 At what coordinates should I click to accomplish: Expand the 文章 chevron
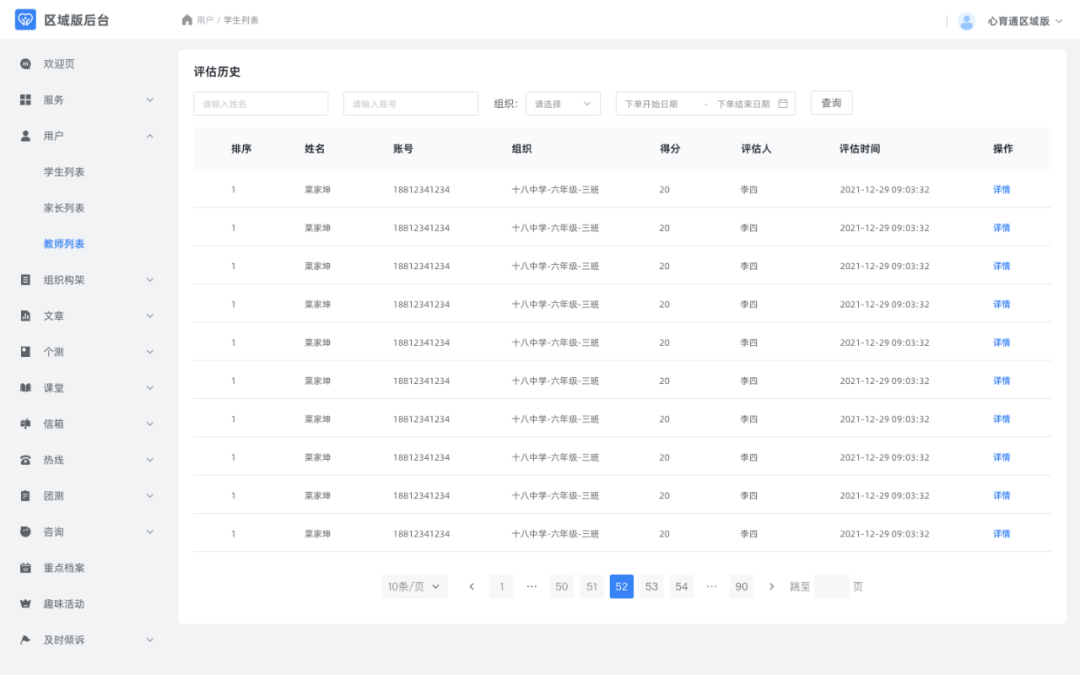(x=150, y=315)
